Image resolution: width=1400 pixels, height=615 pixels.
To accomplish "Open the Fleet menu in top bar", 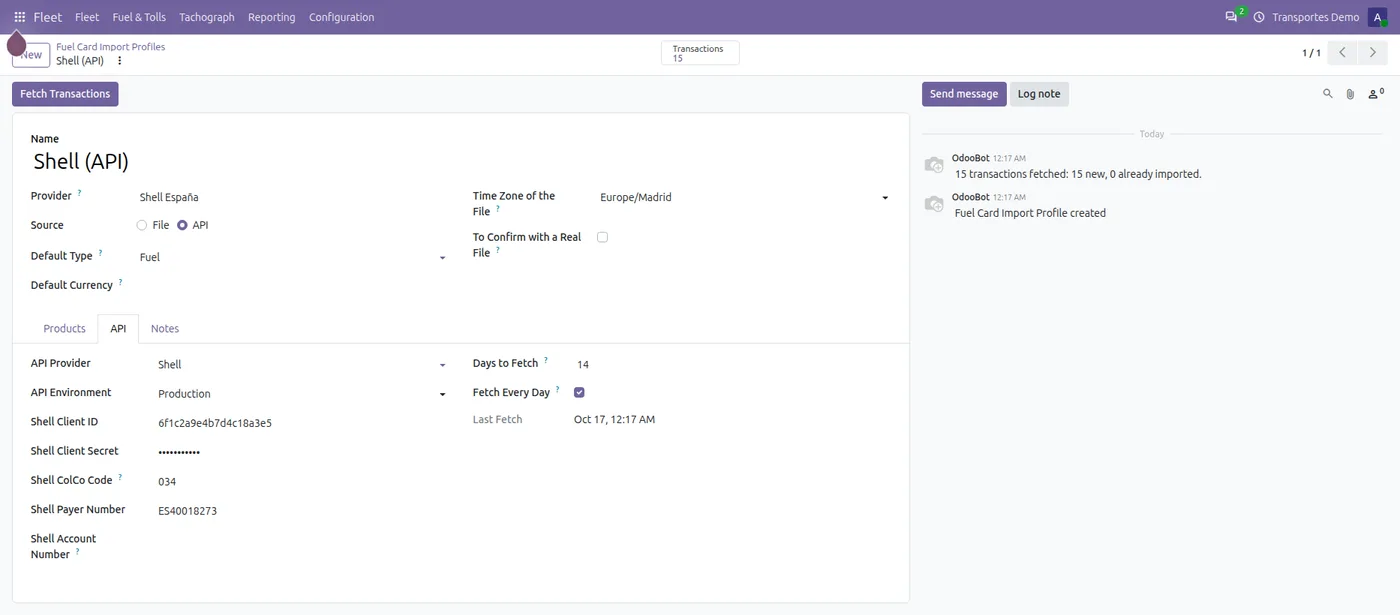I will 87,17.
